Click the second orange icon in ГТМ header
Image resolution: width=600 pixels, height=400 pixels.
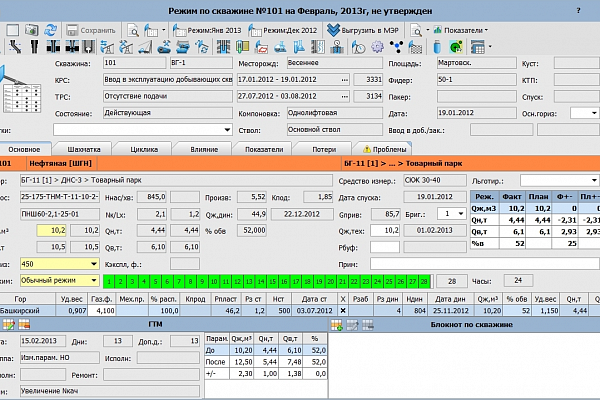(24, 325)
